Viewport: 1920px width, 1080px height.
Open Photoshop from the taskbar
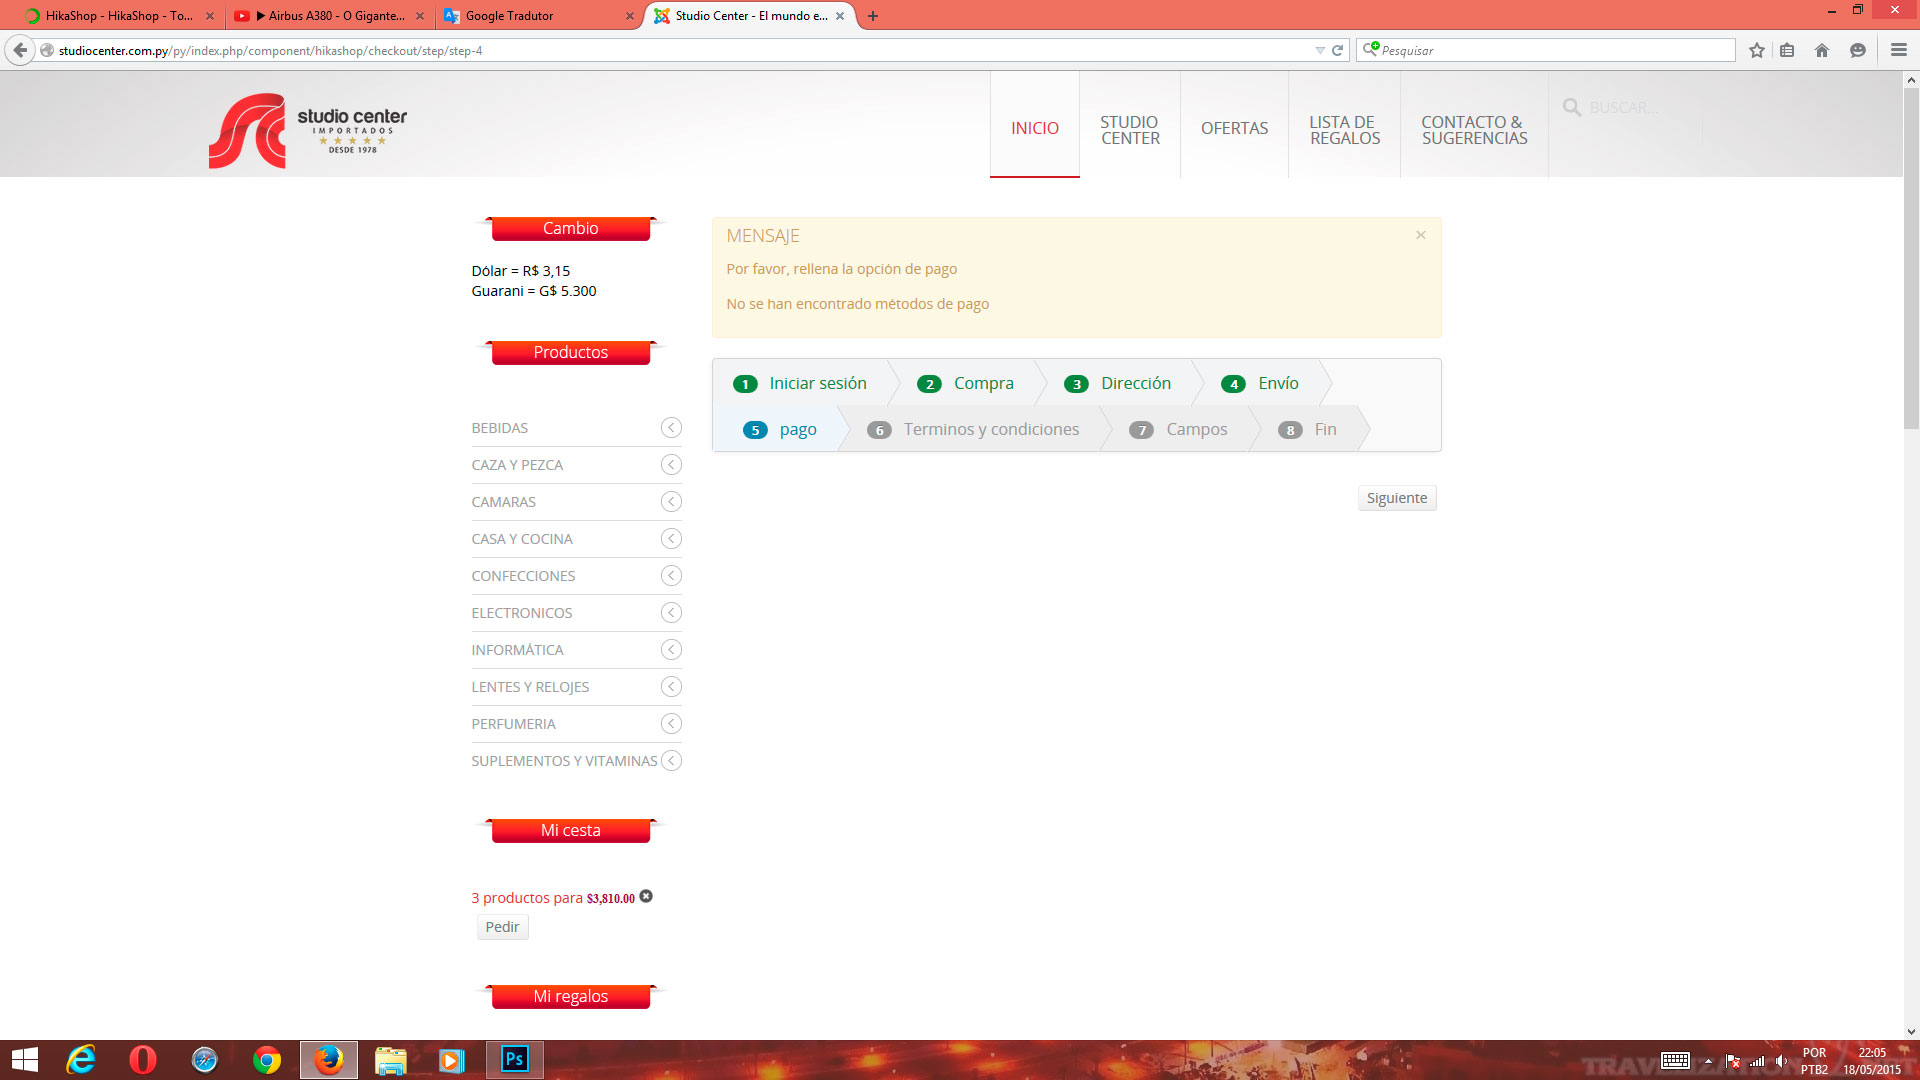pyautogui.click(x=514, y=1059)
